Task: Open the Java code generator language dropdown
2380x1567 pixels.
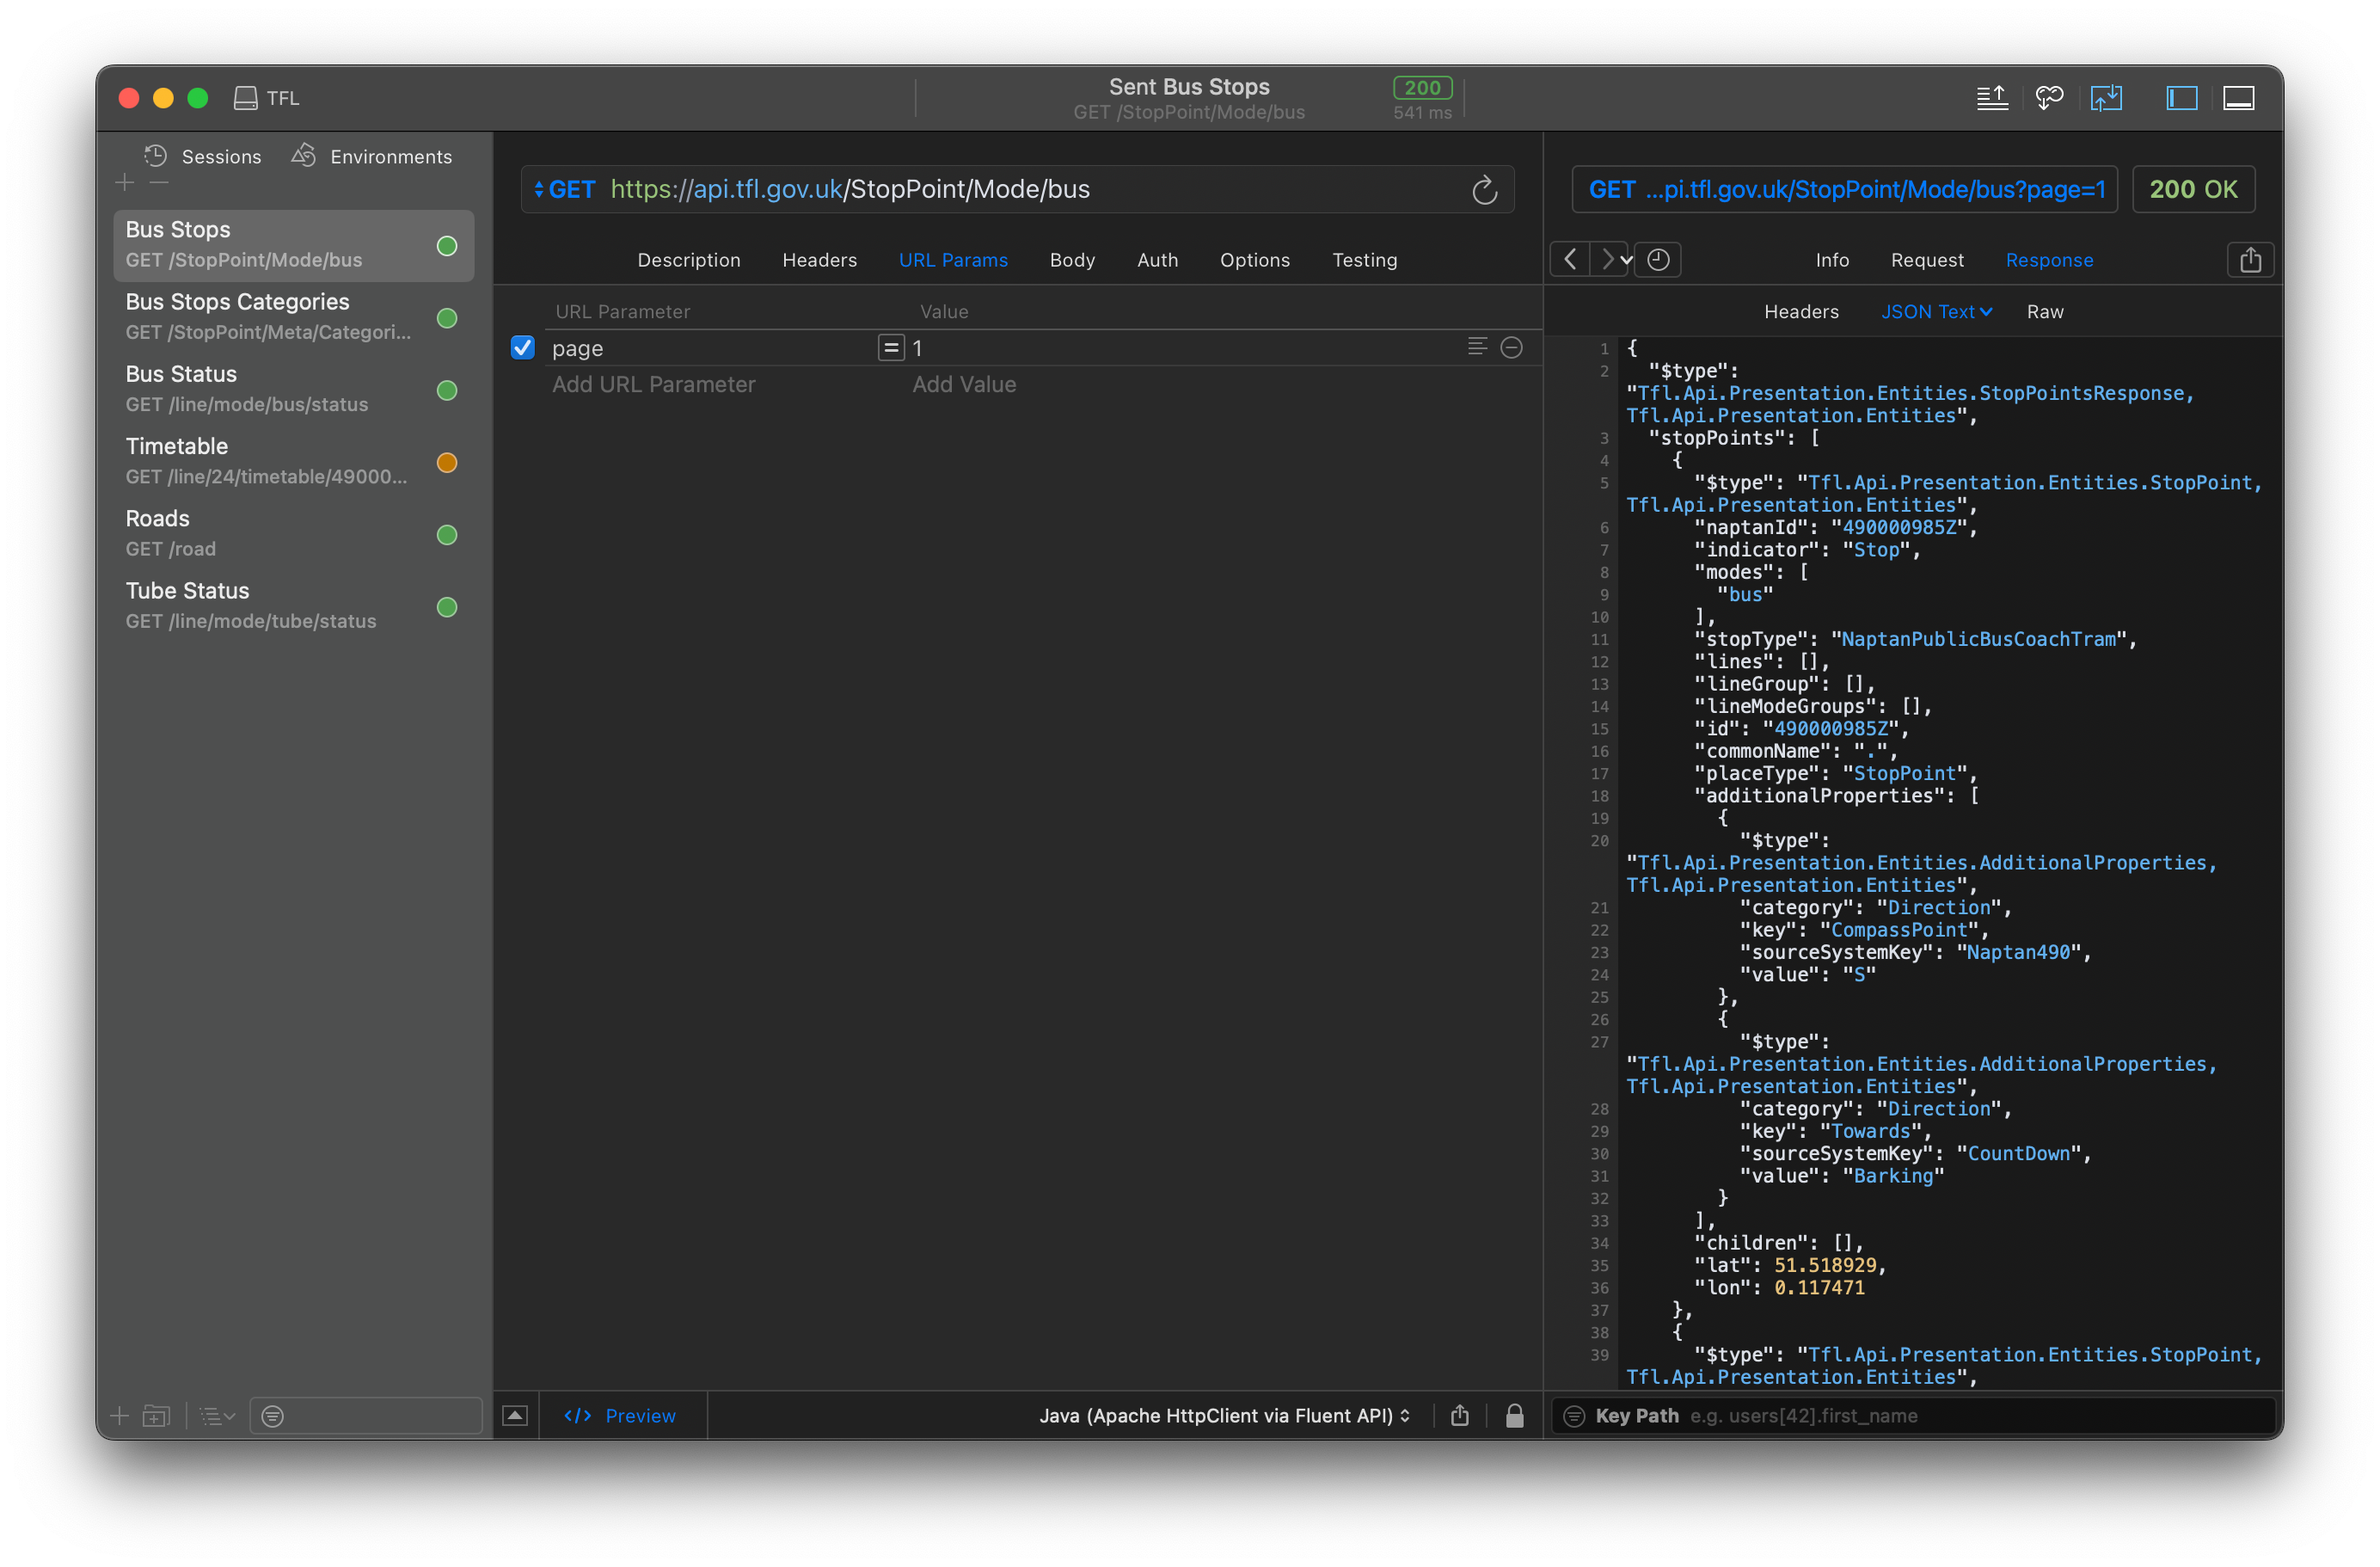Action: pyautogui.click(x=1224, y=1415)
